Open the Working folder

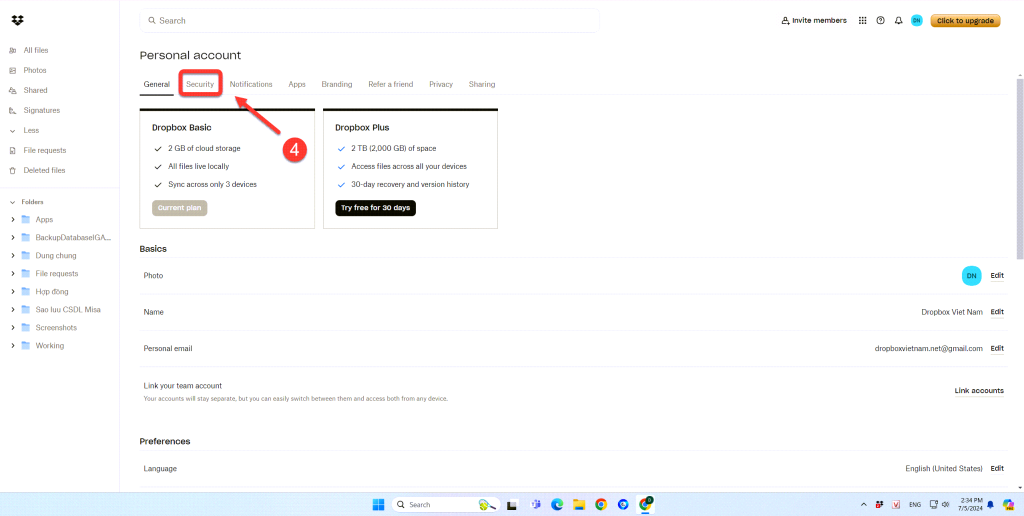click(x=50, y=346)
